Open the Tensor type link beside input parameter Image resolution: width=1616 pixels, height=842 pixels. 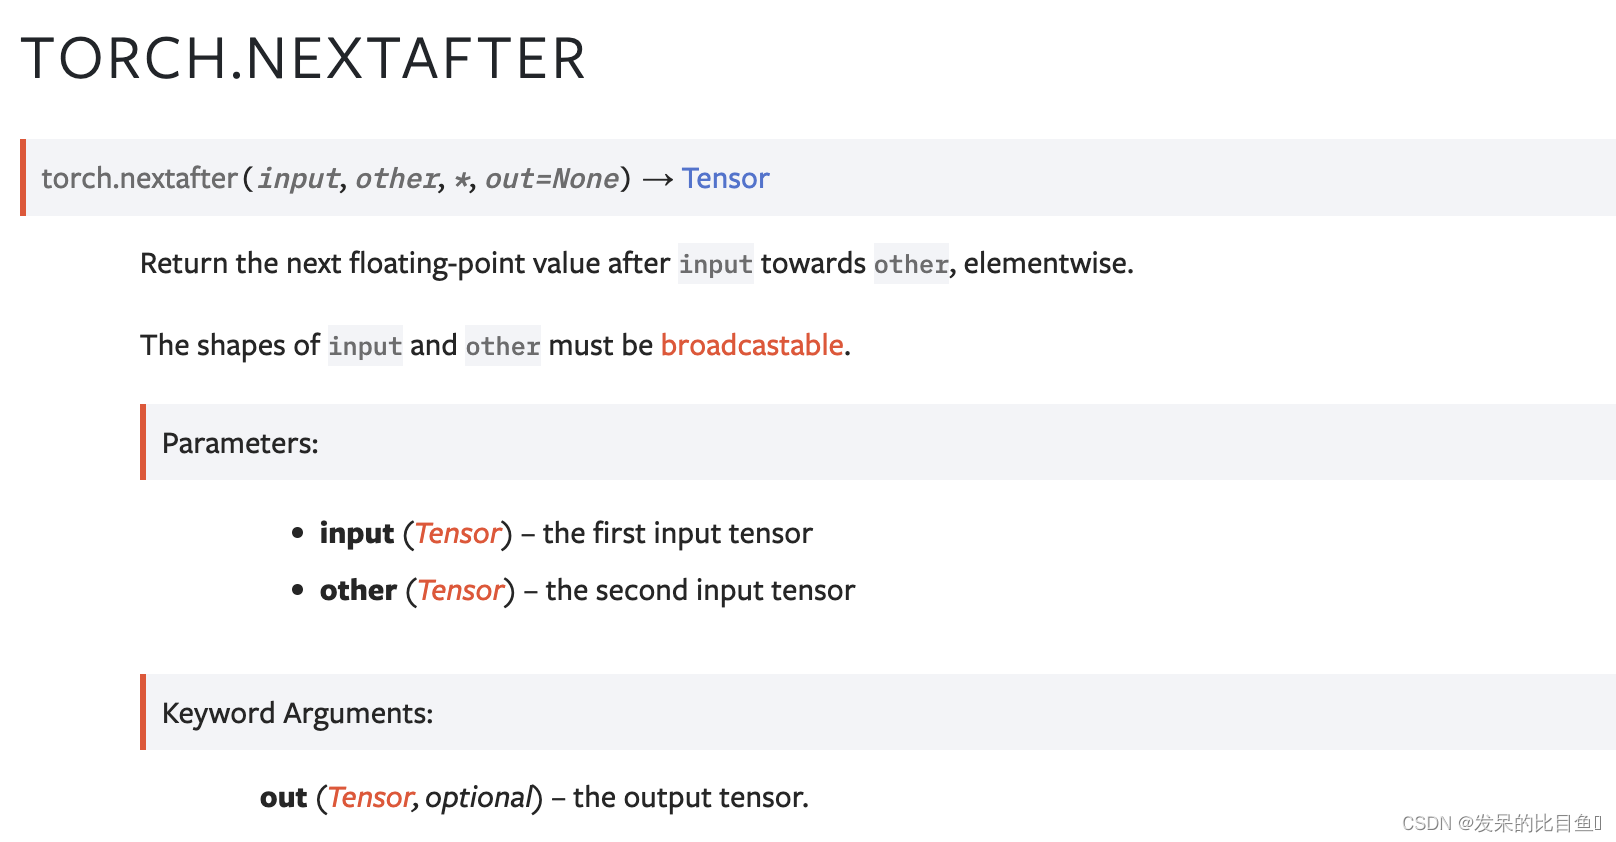457,533
